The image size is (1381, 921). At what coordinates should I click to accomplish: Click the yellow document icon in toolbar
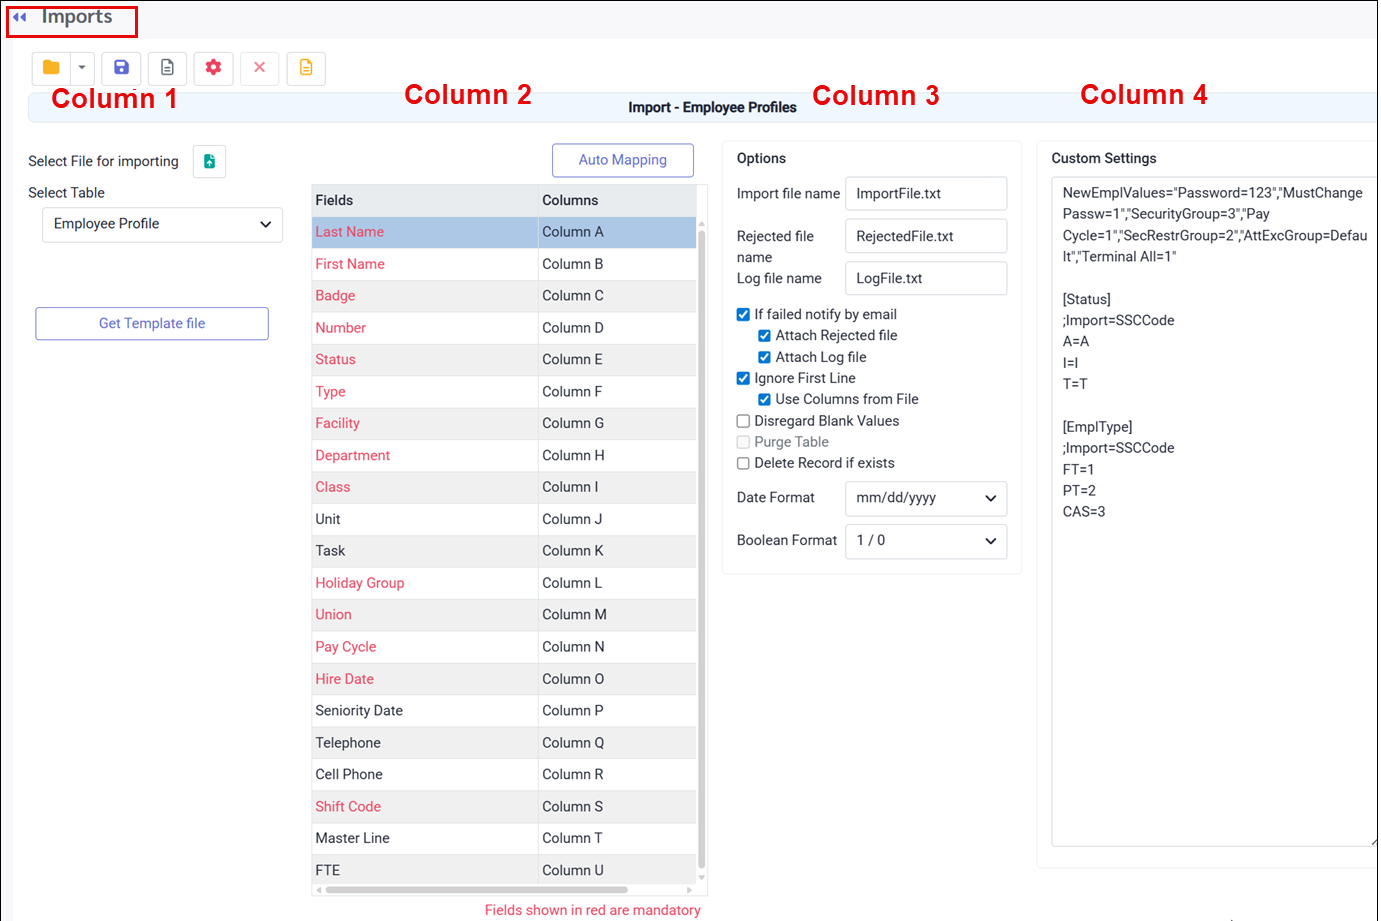(x=306, y=68)
